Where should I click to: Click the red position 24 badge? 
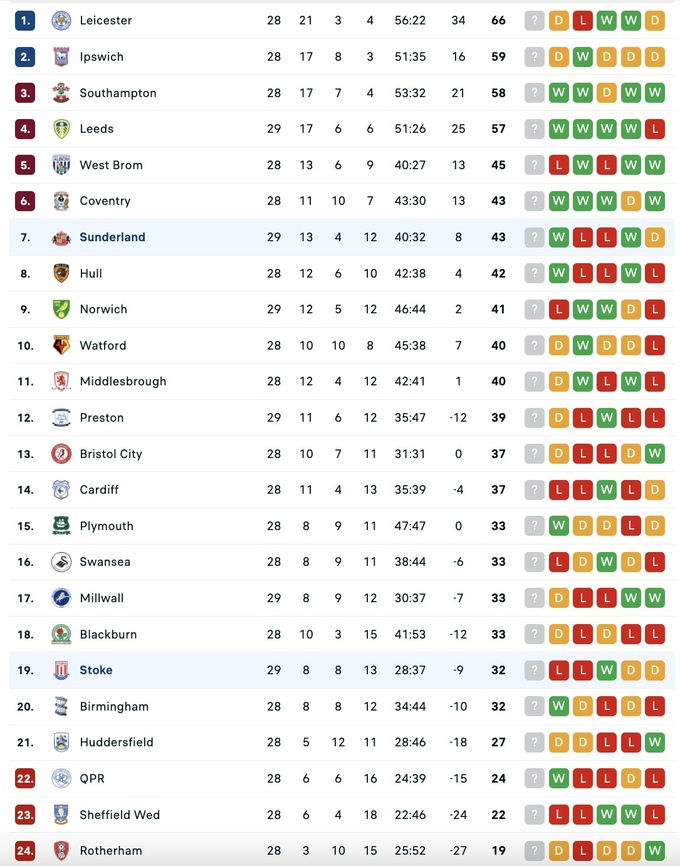tap(25, 851)
